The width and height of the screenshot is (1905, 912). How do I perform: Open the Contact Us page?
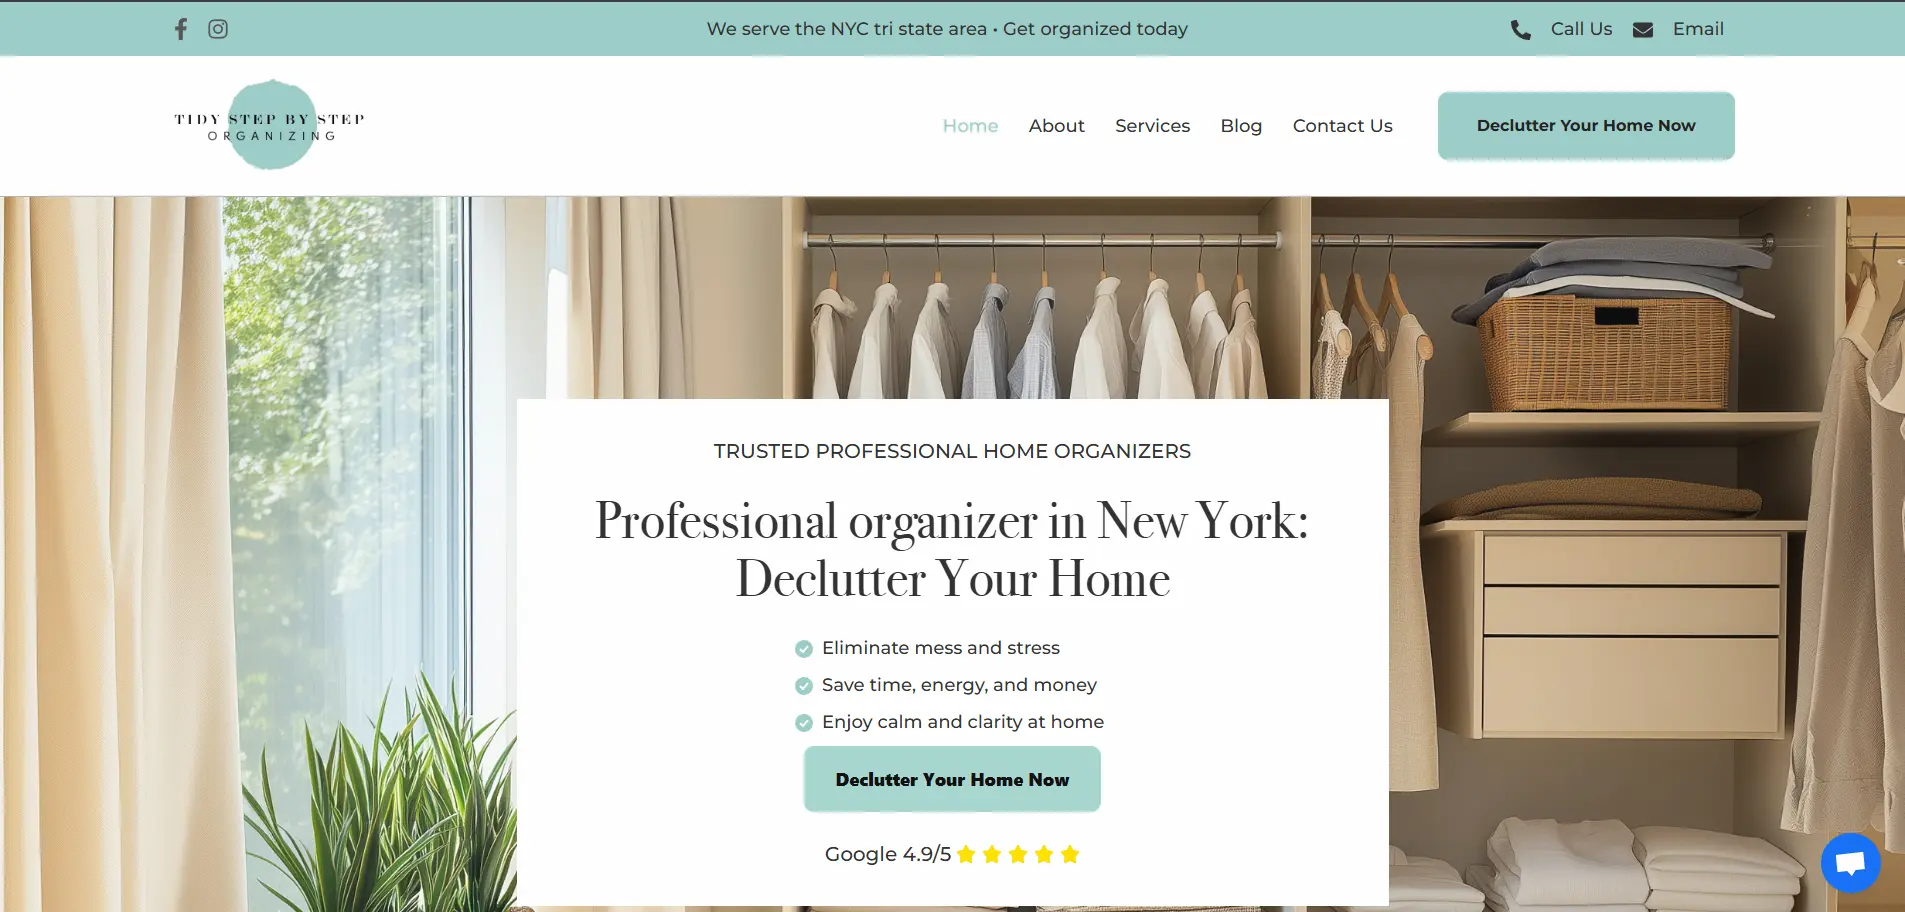pyautogui.click(x=1342, y=126)
